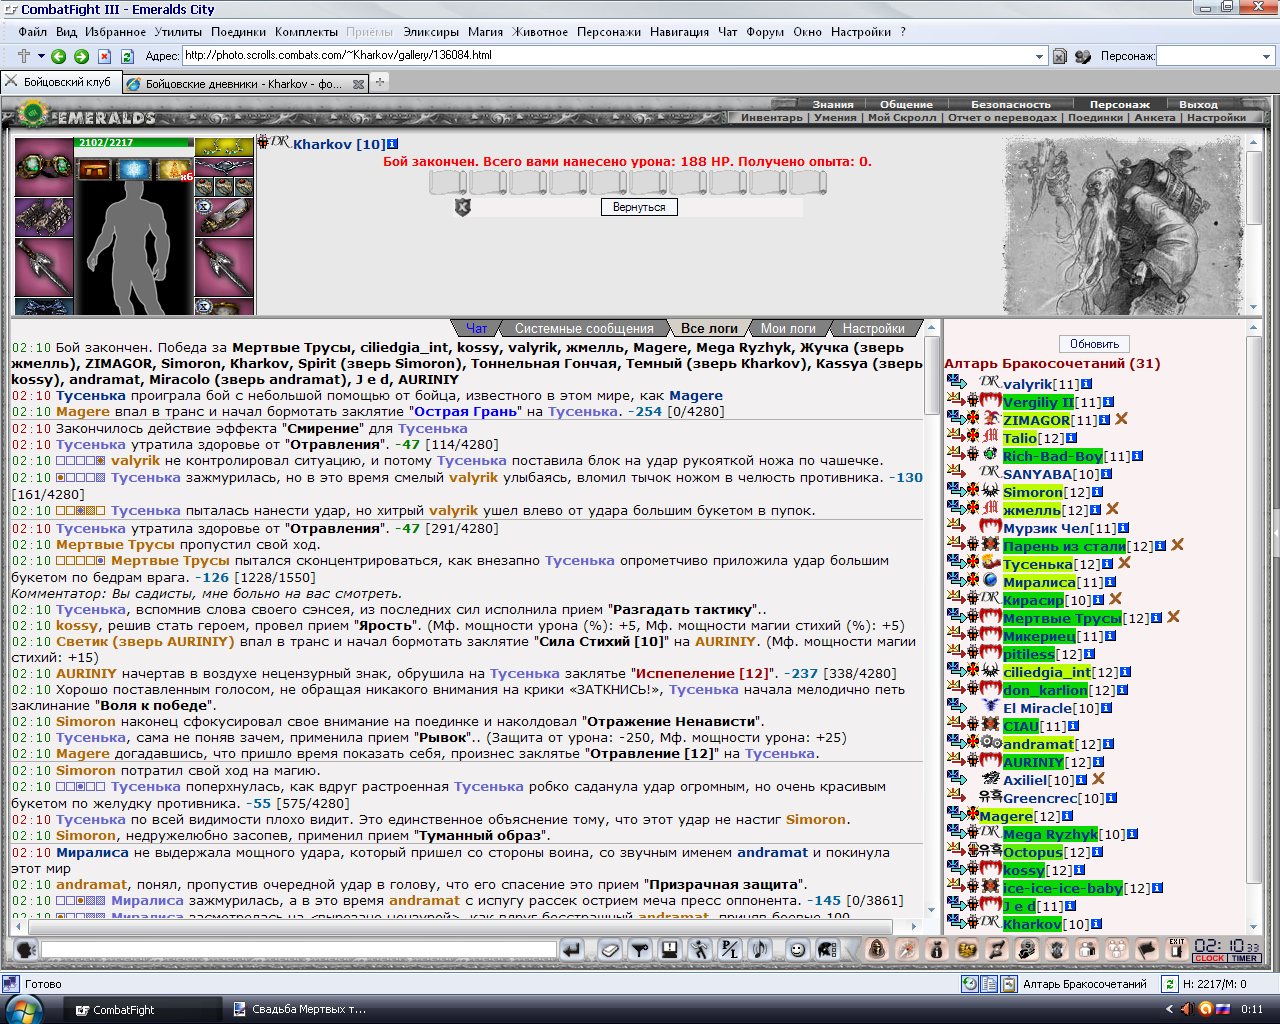Click the TIMER label under the clock
The height and width of the screenshot is (1024, 1280).
(x=1244, y=958)
